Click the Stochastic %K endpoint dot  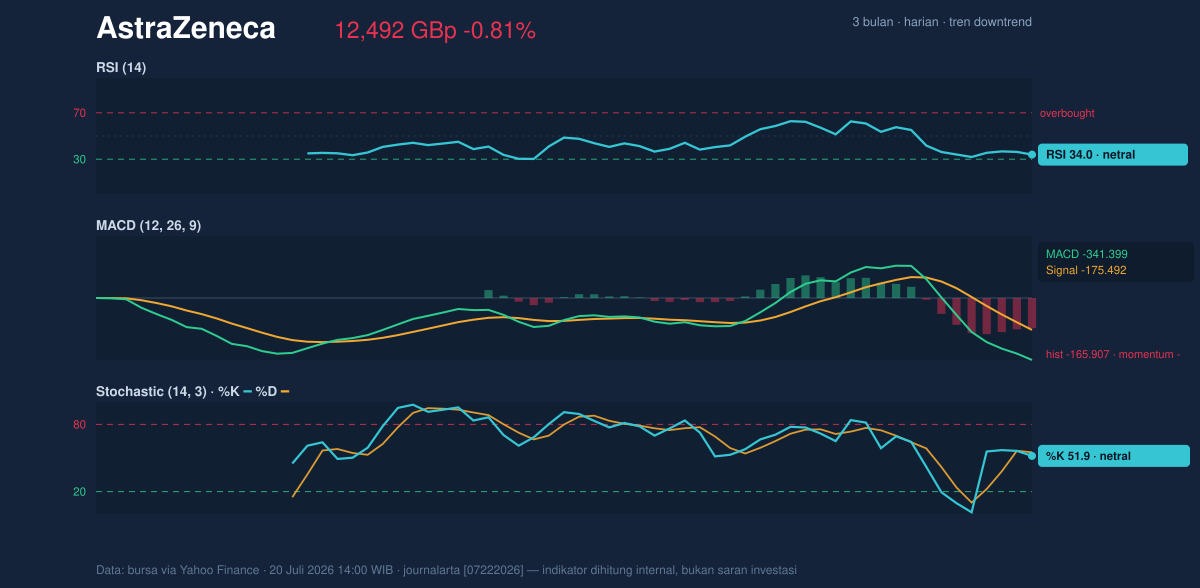1032,456
